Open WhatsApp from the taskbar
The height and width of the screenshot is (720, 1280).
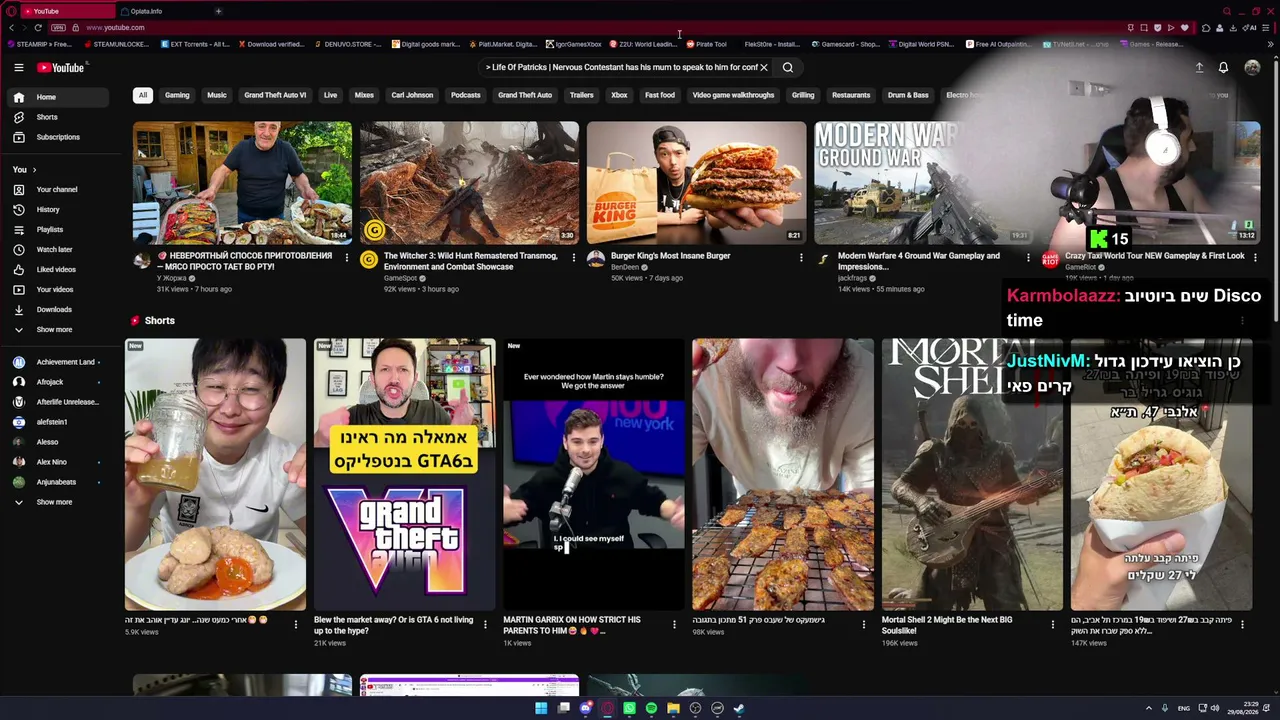tap(629, 708)
